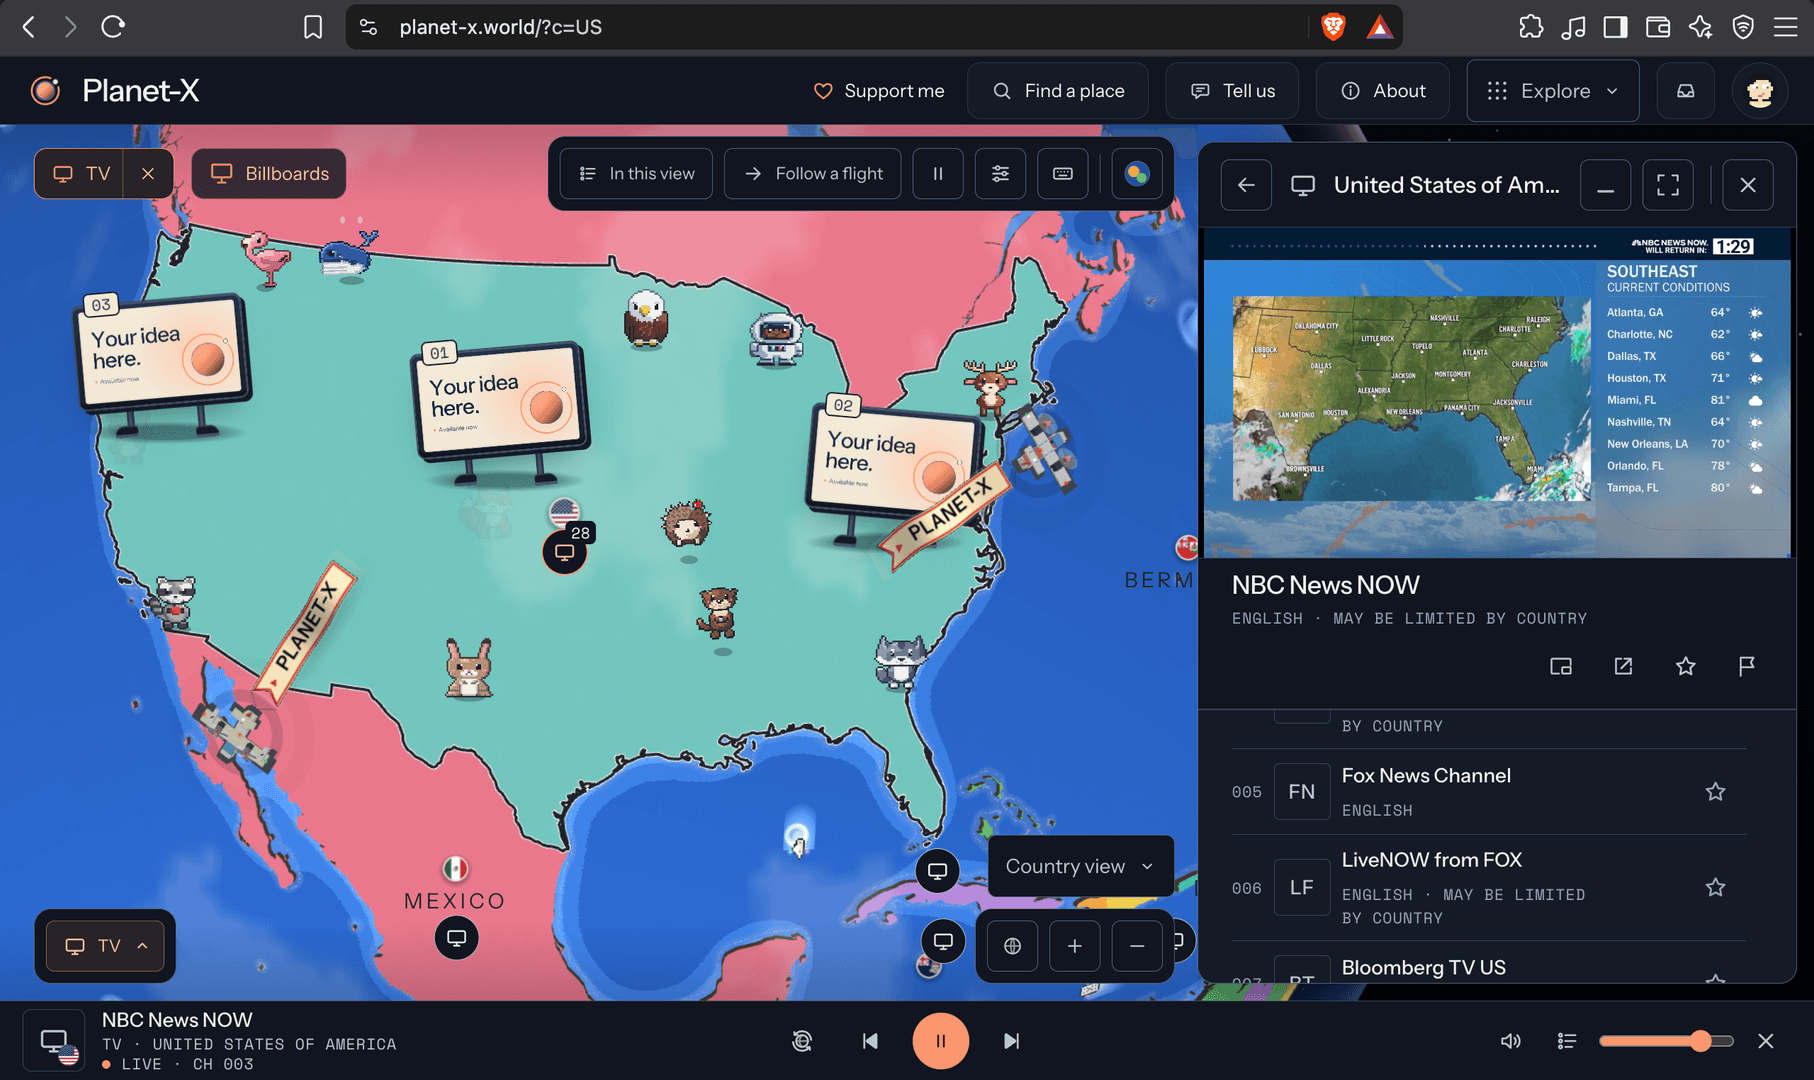
Task: Select Fox News Channel from list
Action: [x=1489, y=792]
